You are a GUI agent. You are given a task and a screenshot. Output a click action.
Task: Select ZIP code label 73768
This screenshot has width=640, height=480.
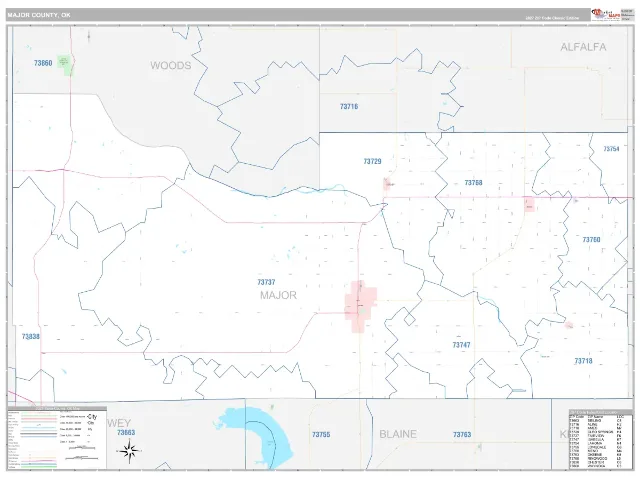point(473,182)
